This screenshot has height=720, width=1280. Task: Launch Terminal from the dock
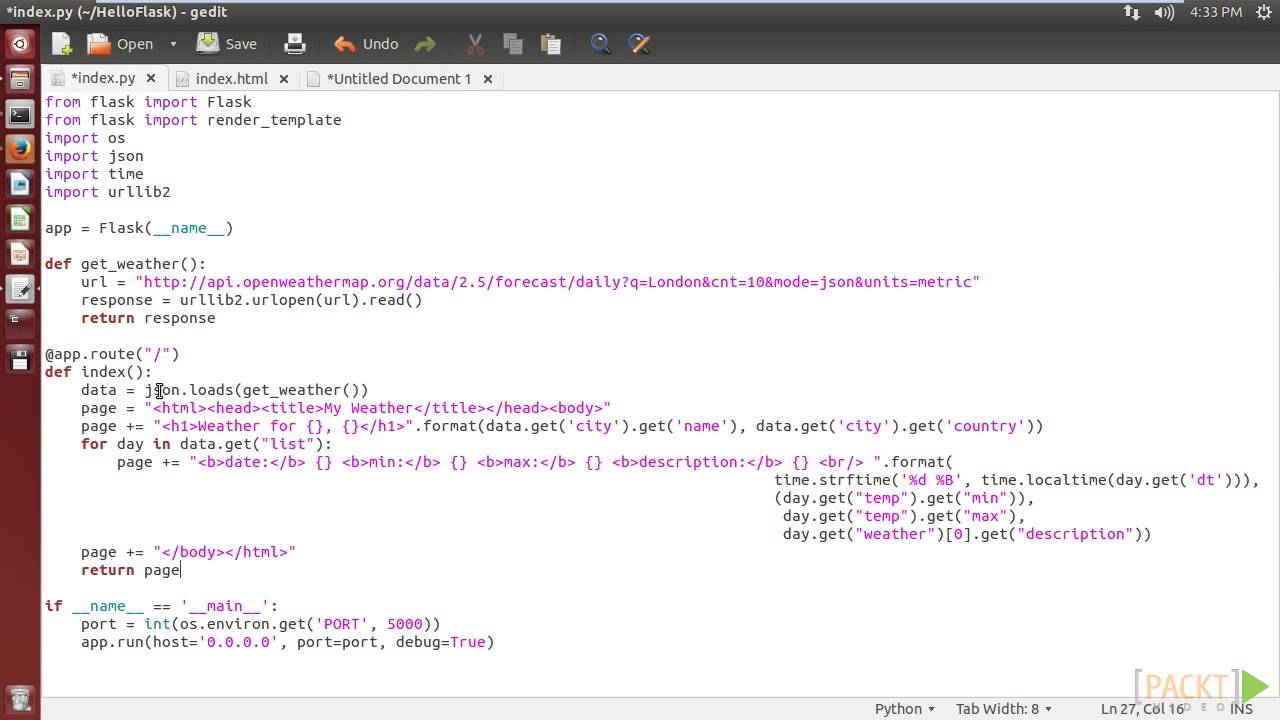click(19, 115)
